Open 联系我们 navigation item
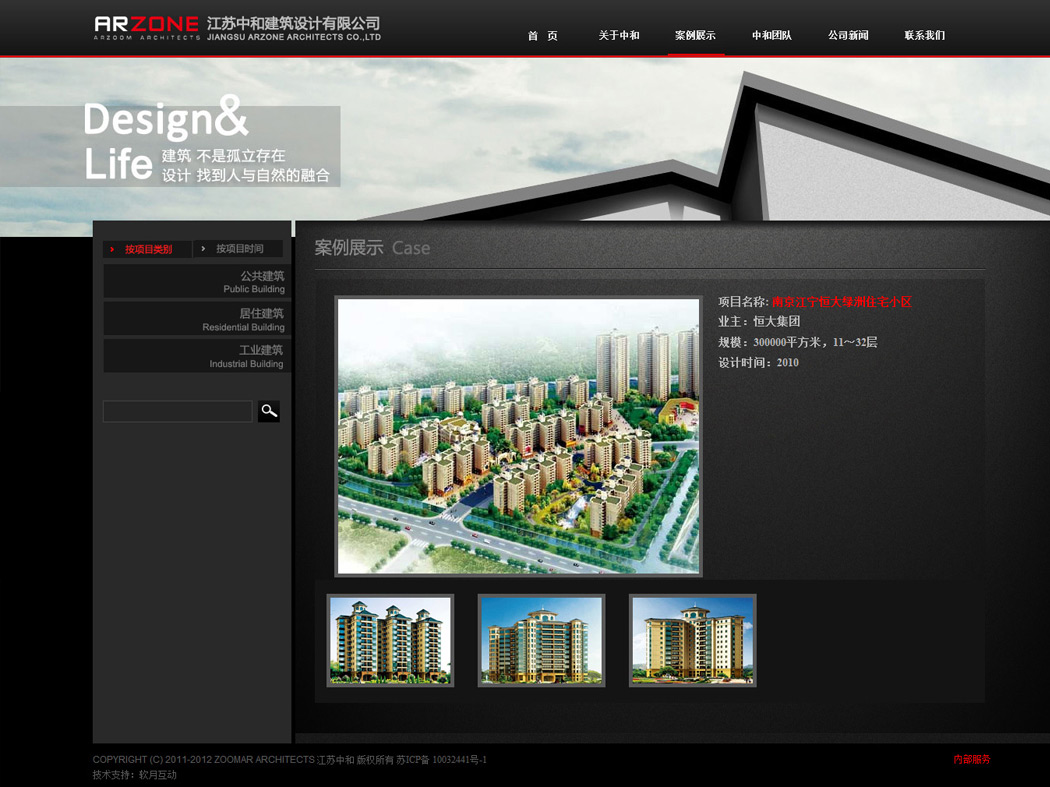 click(924, 36)
